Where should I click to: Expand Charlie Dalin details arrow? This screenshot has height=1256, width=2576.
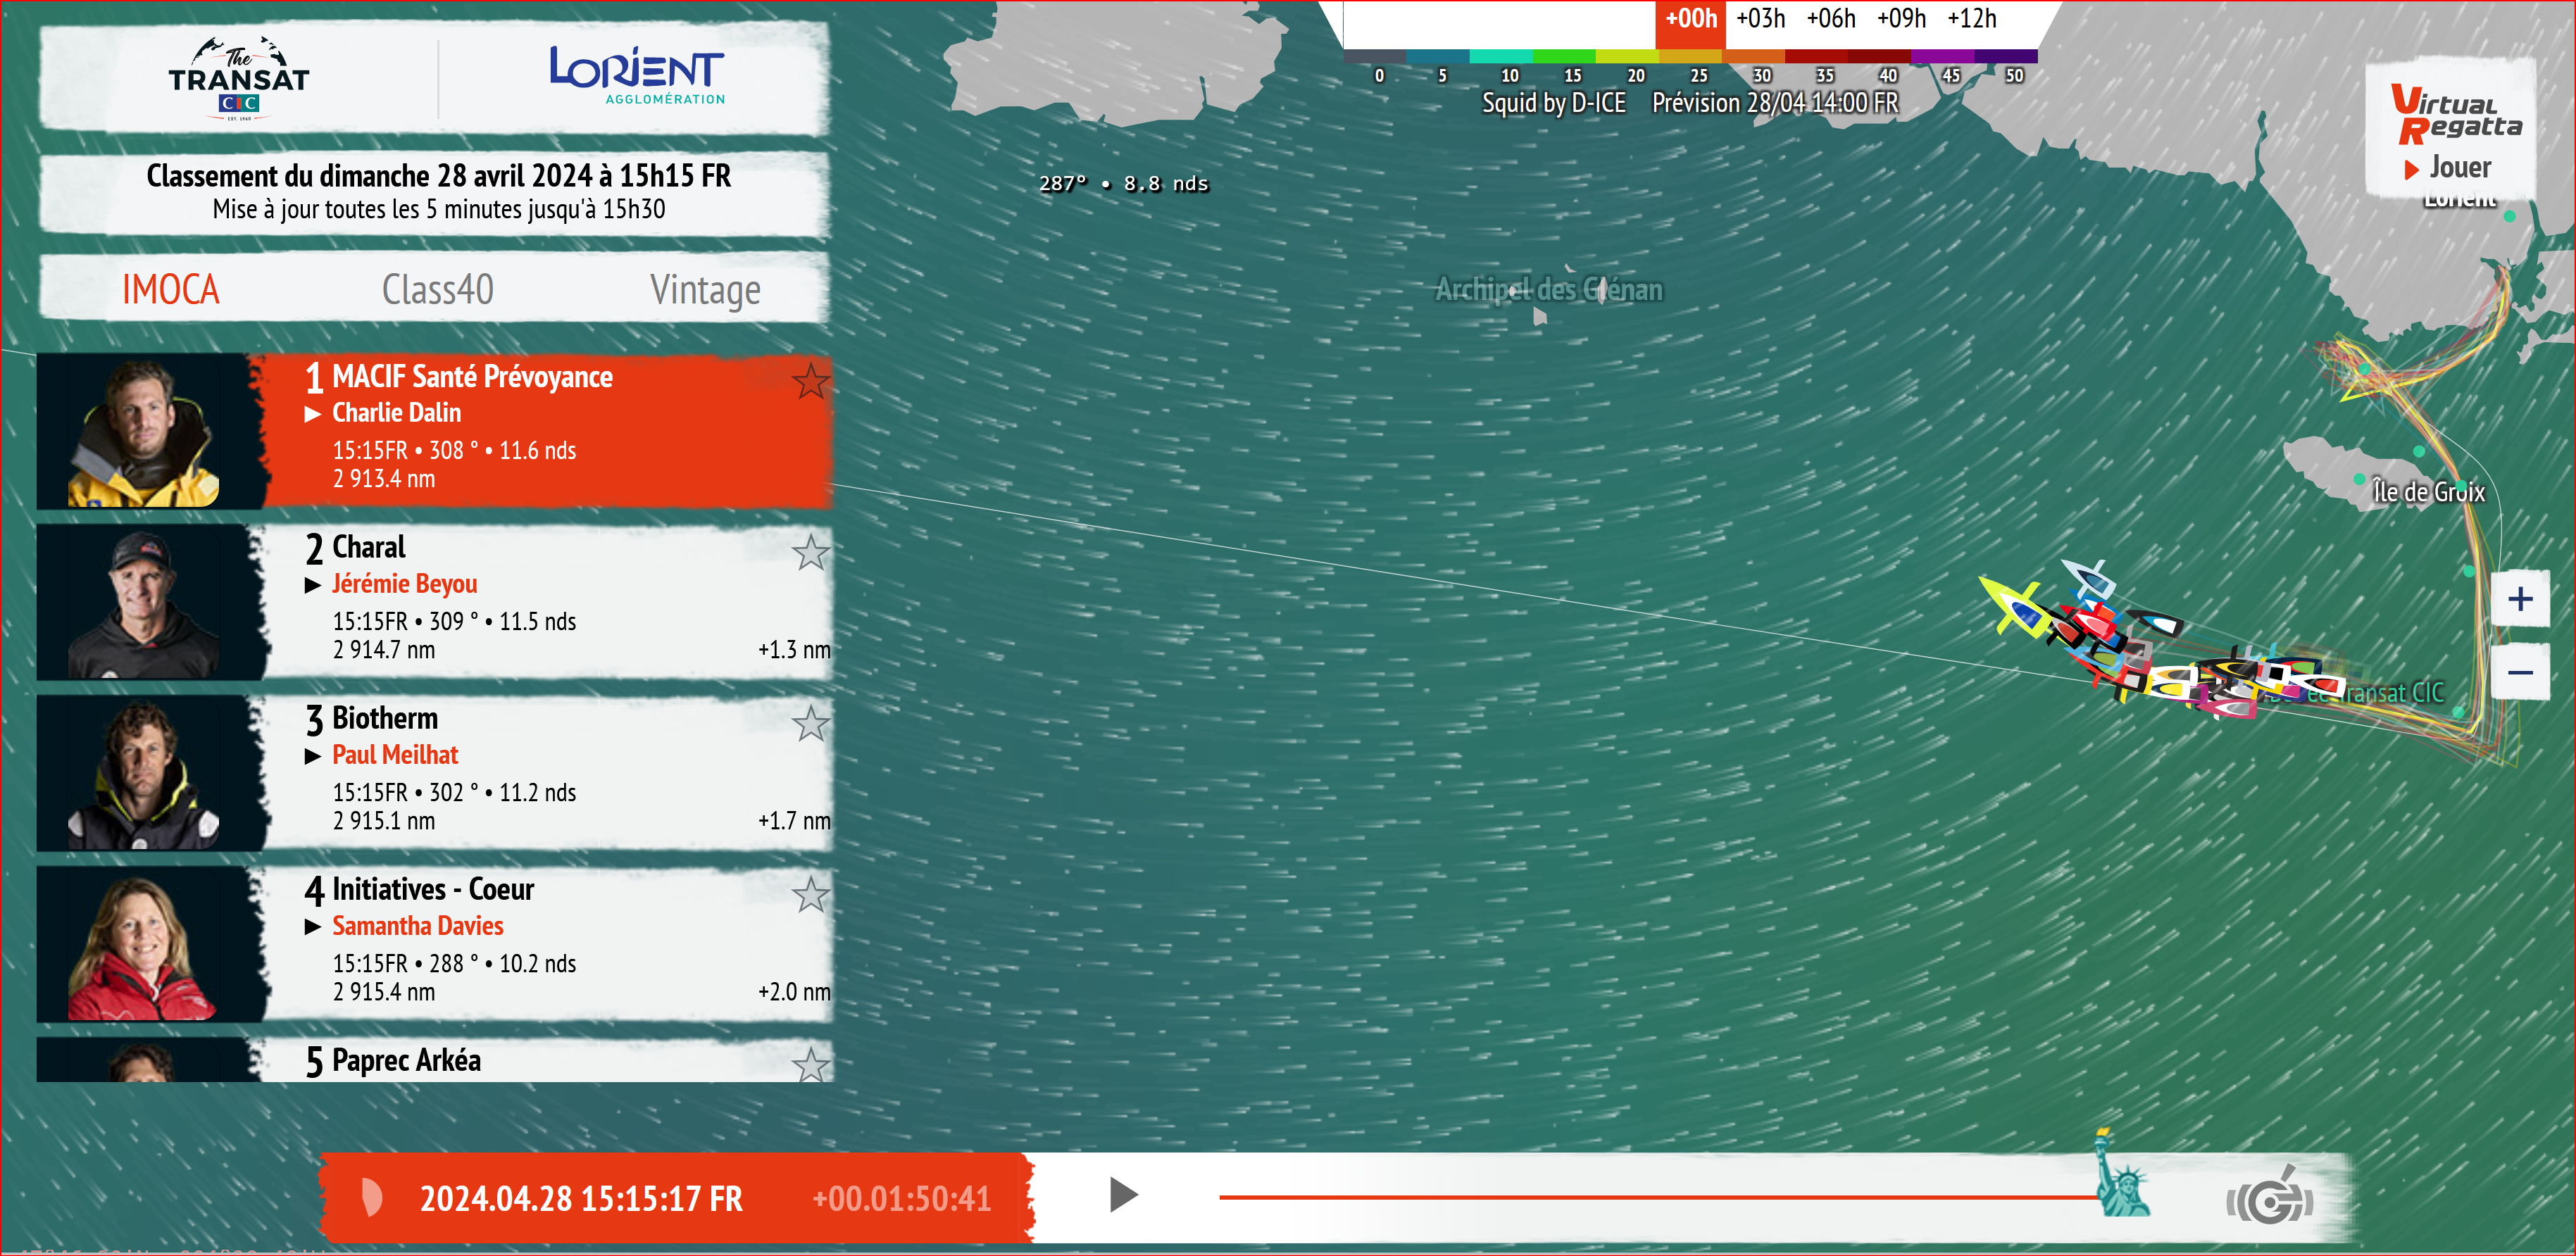(313, 414)
